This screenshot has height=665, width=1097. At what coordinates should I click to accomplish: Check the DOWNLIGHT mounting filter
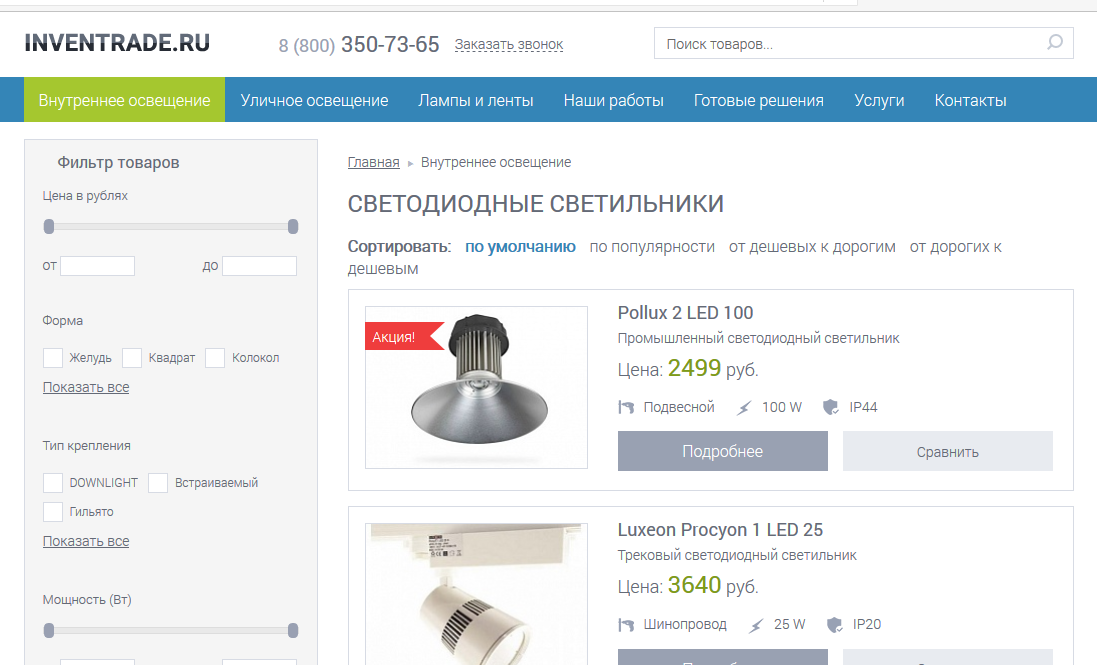[53, 482]
